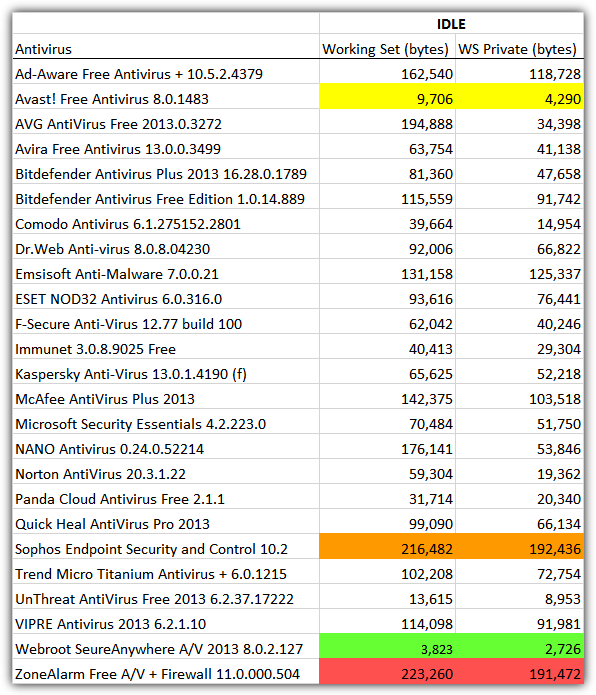The image size is (596, 695).
Task: Select cell value 102,208
Action: coord(427,575)
